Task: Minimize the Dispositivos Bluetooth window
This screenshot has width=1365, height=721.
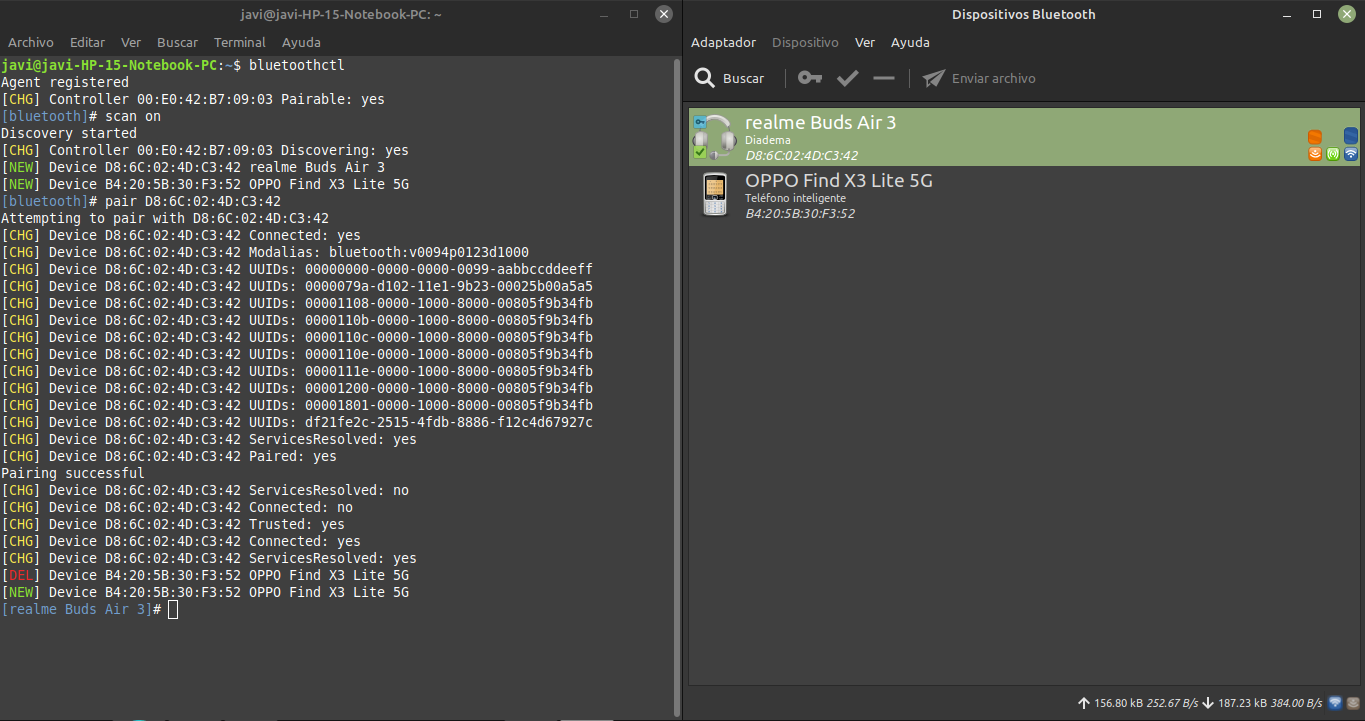Action: [x=1288, y=14]
